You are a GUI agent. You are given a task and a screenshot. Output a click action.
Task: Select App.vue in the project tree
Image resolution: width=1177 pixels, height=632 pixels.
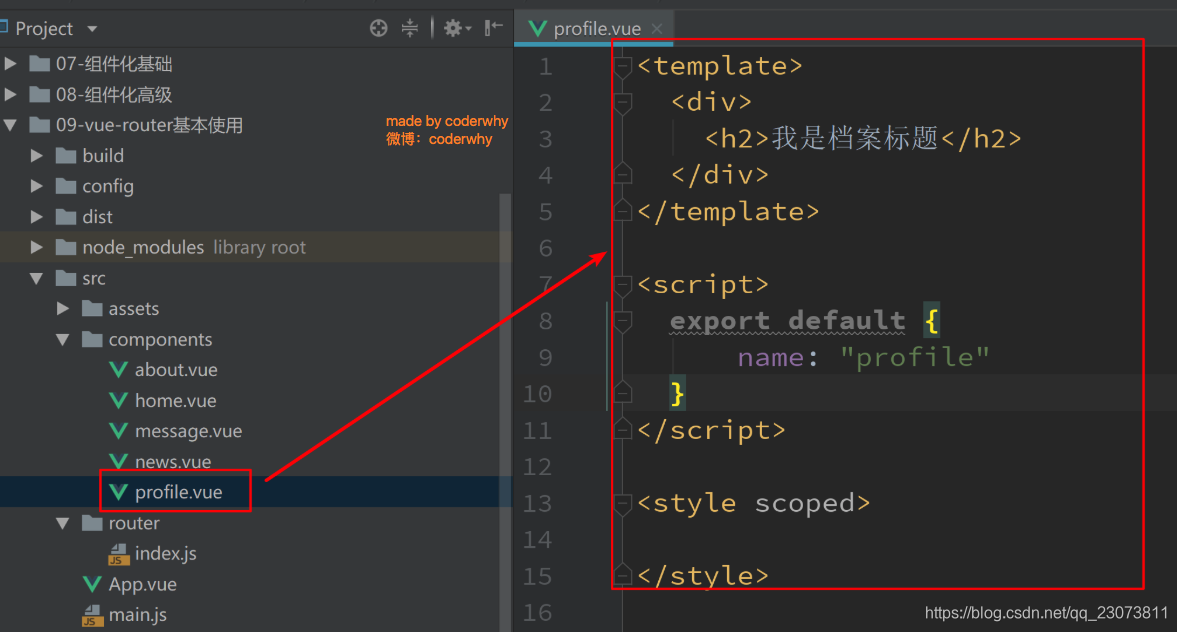click(143, 585)
